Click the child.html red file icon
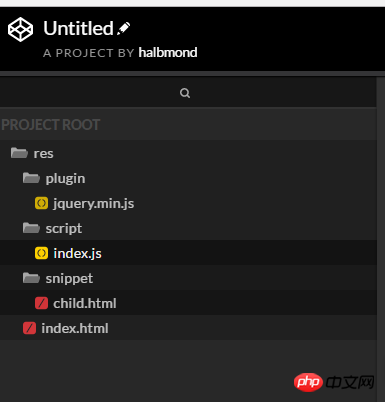This screenshot has width=385, height=402. tap(41, 303)
